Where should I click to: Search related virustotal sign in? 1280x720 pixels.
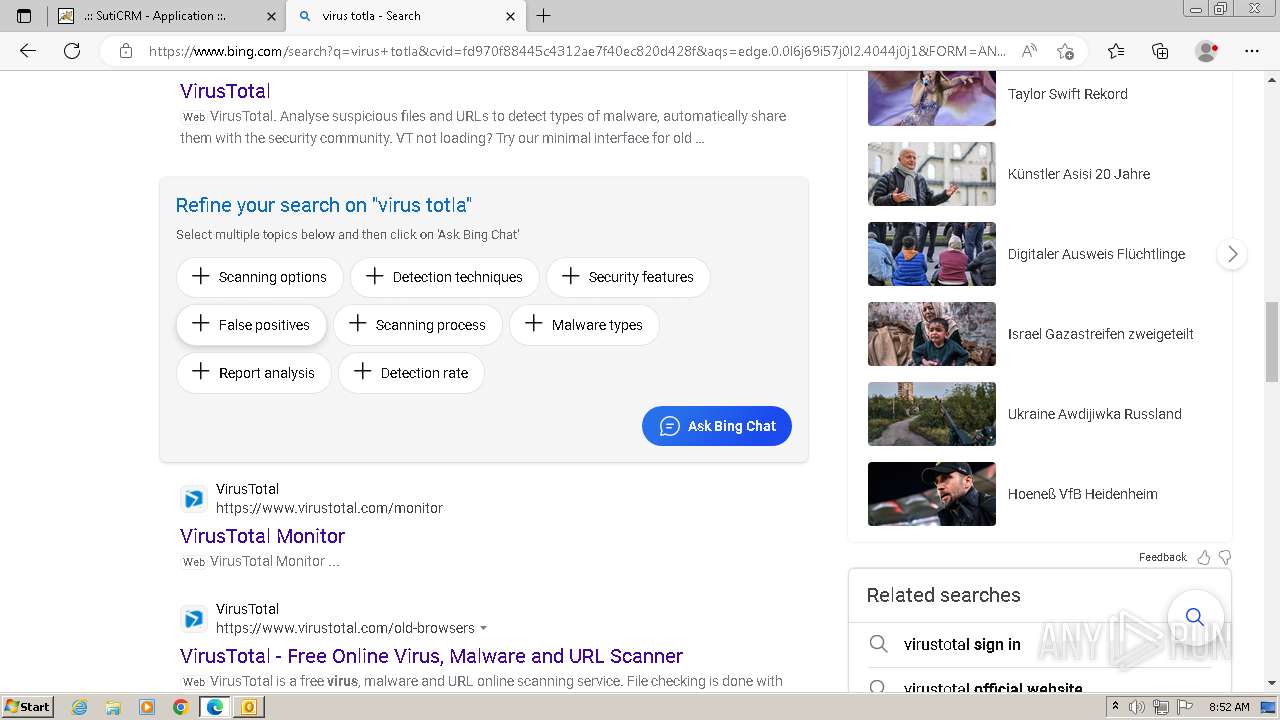962,644
